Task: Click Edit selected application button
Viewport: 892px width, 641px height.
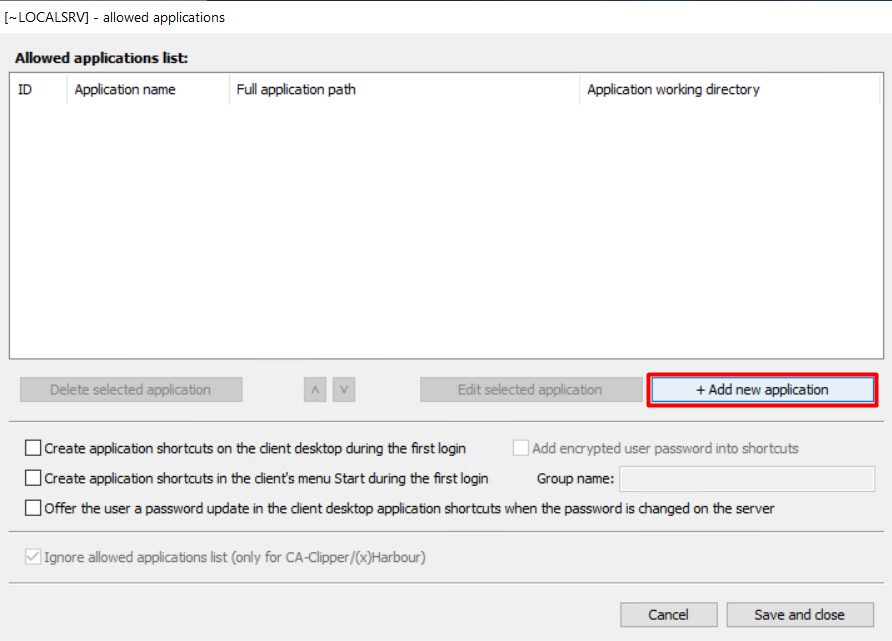Action: click(530, 390)
